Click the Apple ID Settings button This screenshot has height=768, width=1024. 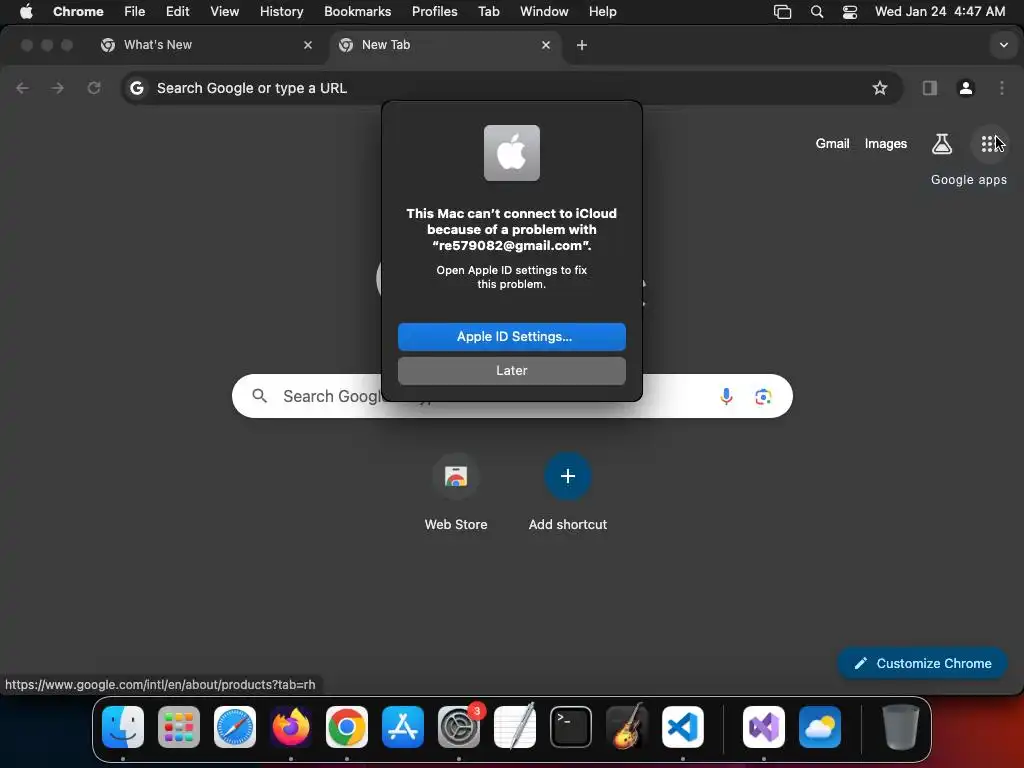coord(512,337)
